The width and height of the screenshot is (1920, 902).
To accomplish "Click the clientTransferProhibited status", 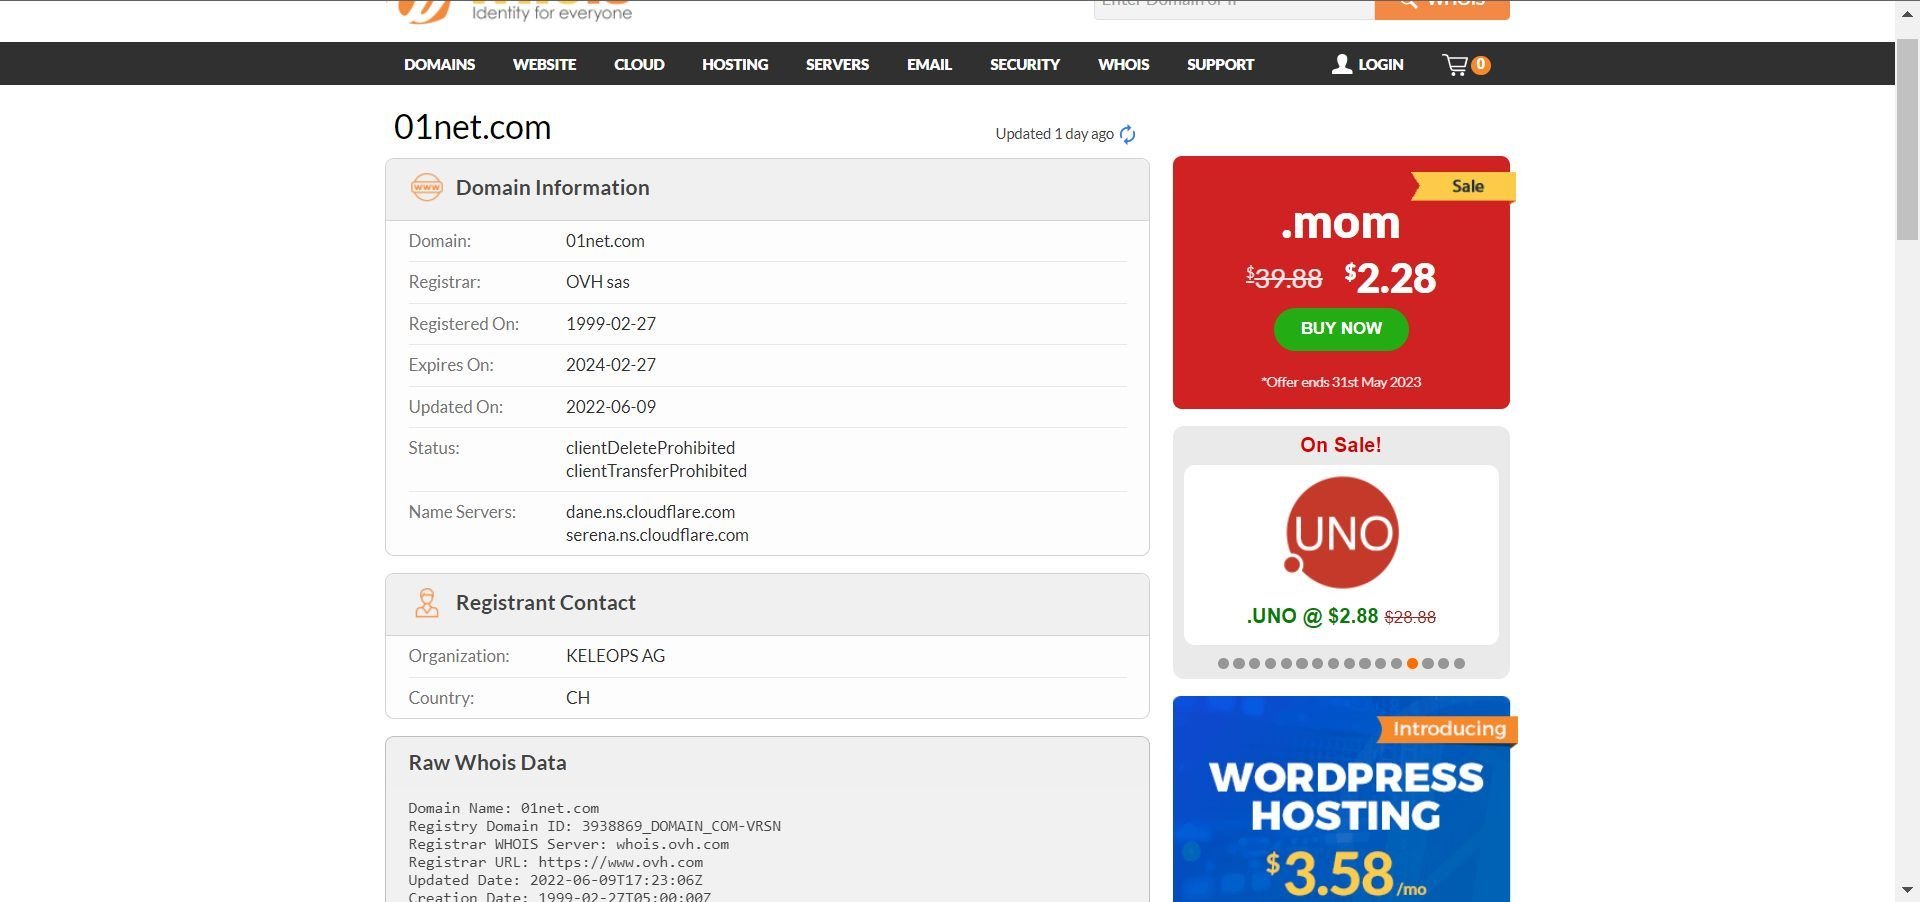I will [656, 471].
